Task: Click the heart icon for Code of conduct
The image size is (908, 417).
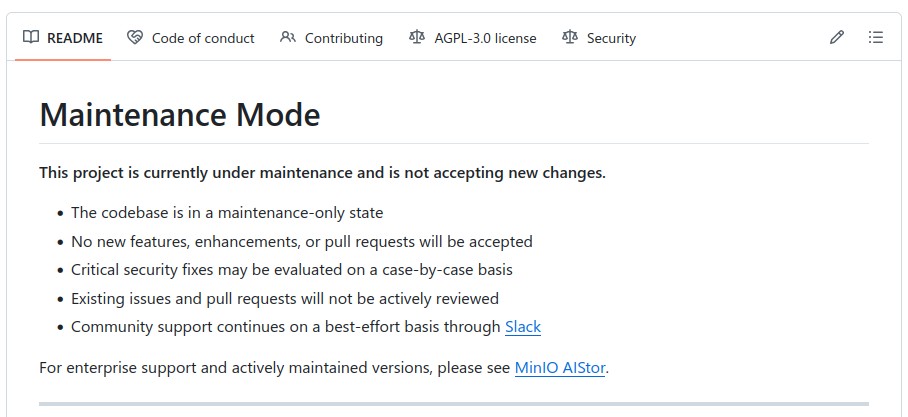Action: [135, 38]
